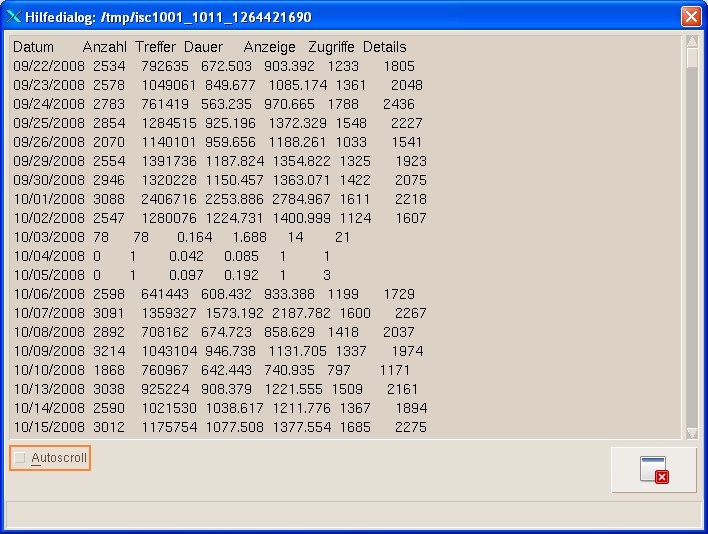Select date 10/13/2008
The image size is (708, 534).
point(49,389)
